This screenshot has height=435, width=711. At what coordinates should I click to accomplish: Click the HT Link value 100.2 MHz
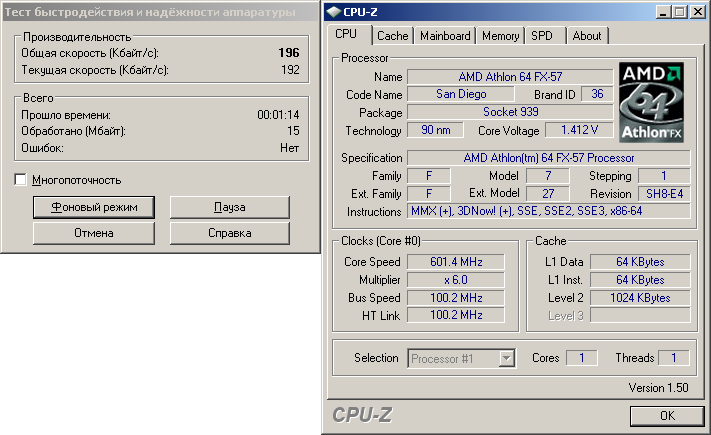pos(456,315)
